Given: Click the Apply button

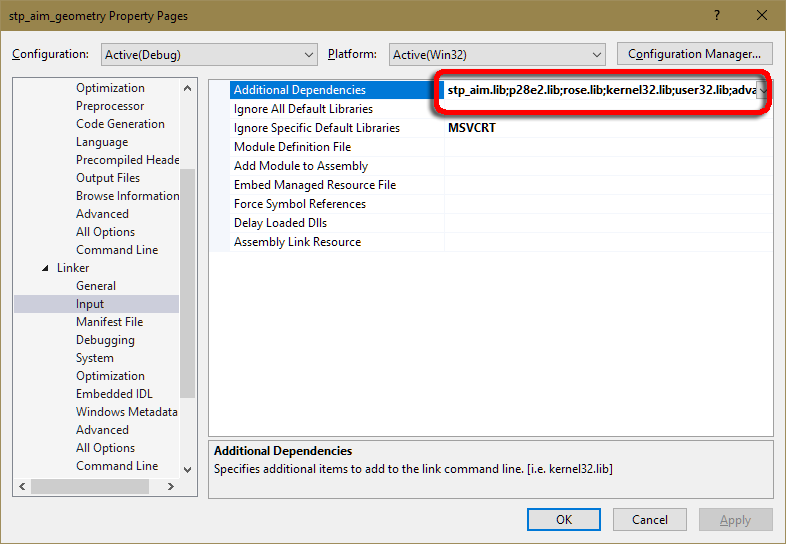Looking at the screenshot, I should [x=735, y=519].
